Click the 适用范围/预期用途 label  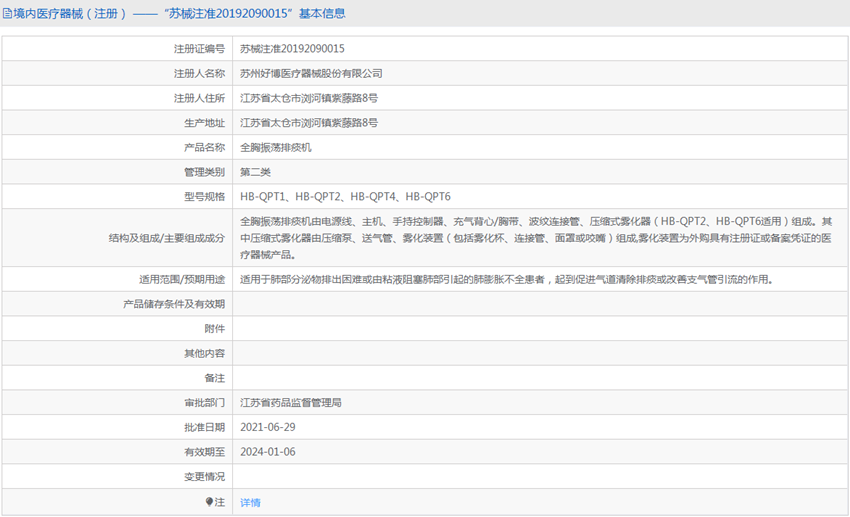tap(182, 279)
